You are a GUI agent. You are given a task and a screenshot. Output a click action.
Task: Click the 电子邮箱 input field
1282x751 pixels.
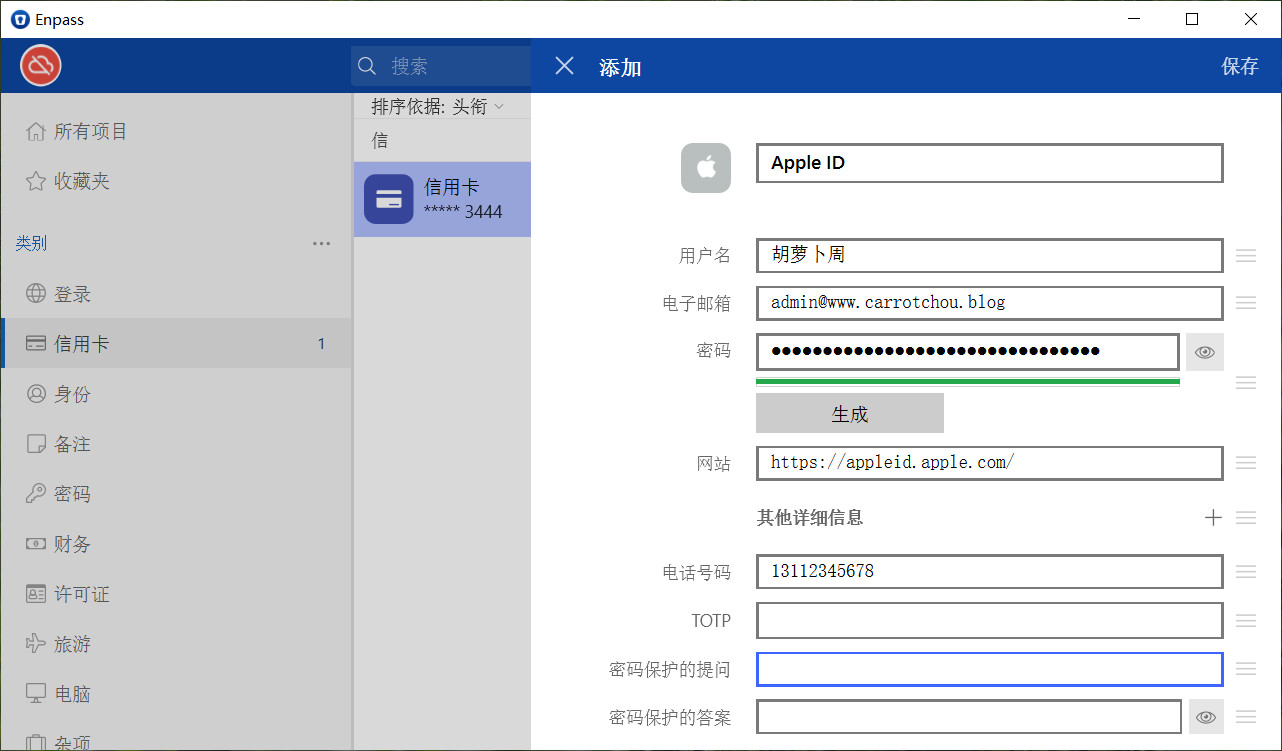990,302
